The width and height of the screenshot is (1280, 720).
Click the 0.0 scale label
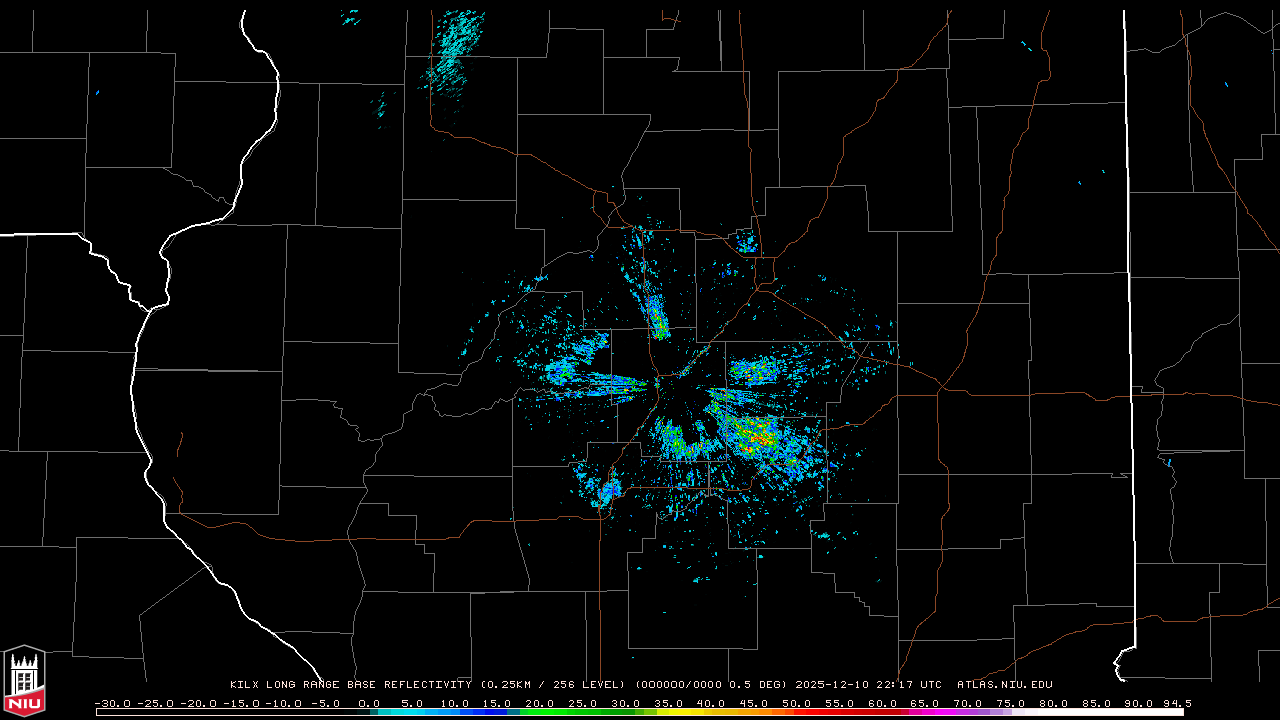pos(369,703)
